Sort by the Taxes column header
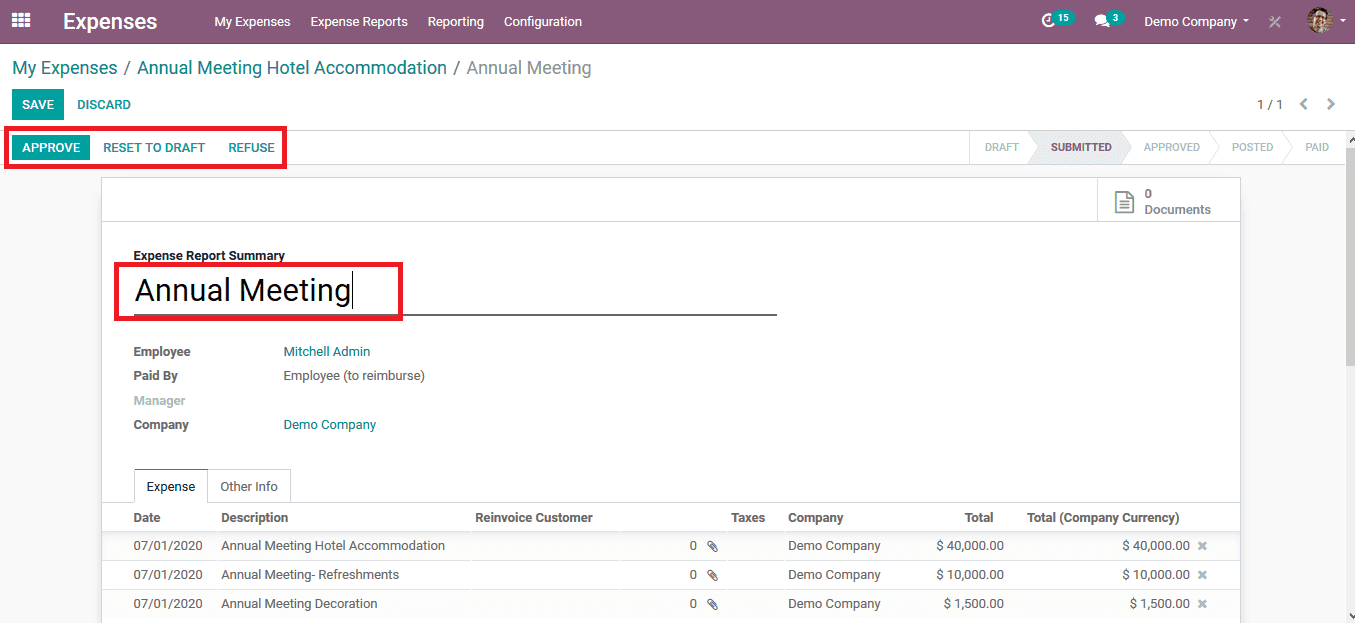The width and height of the screenshot is (1355, 623). coord(748,518)
